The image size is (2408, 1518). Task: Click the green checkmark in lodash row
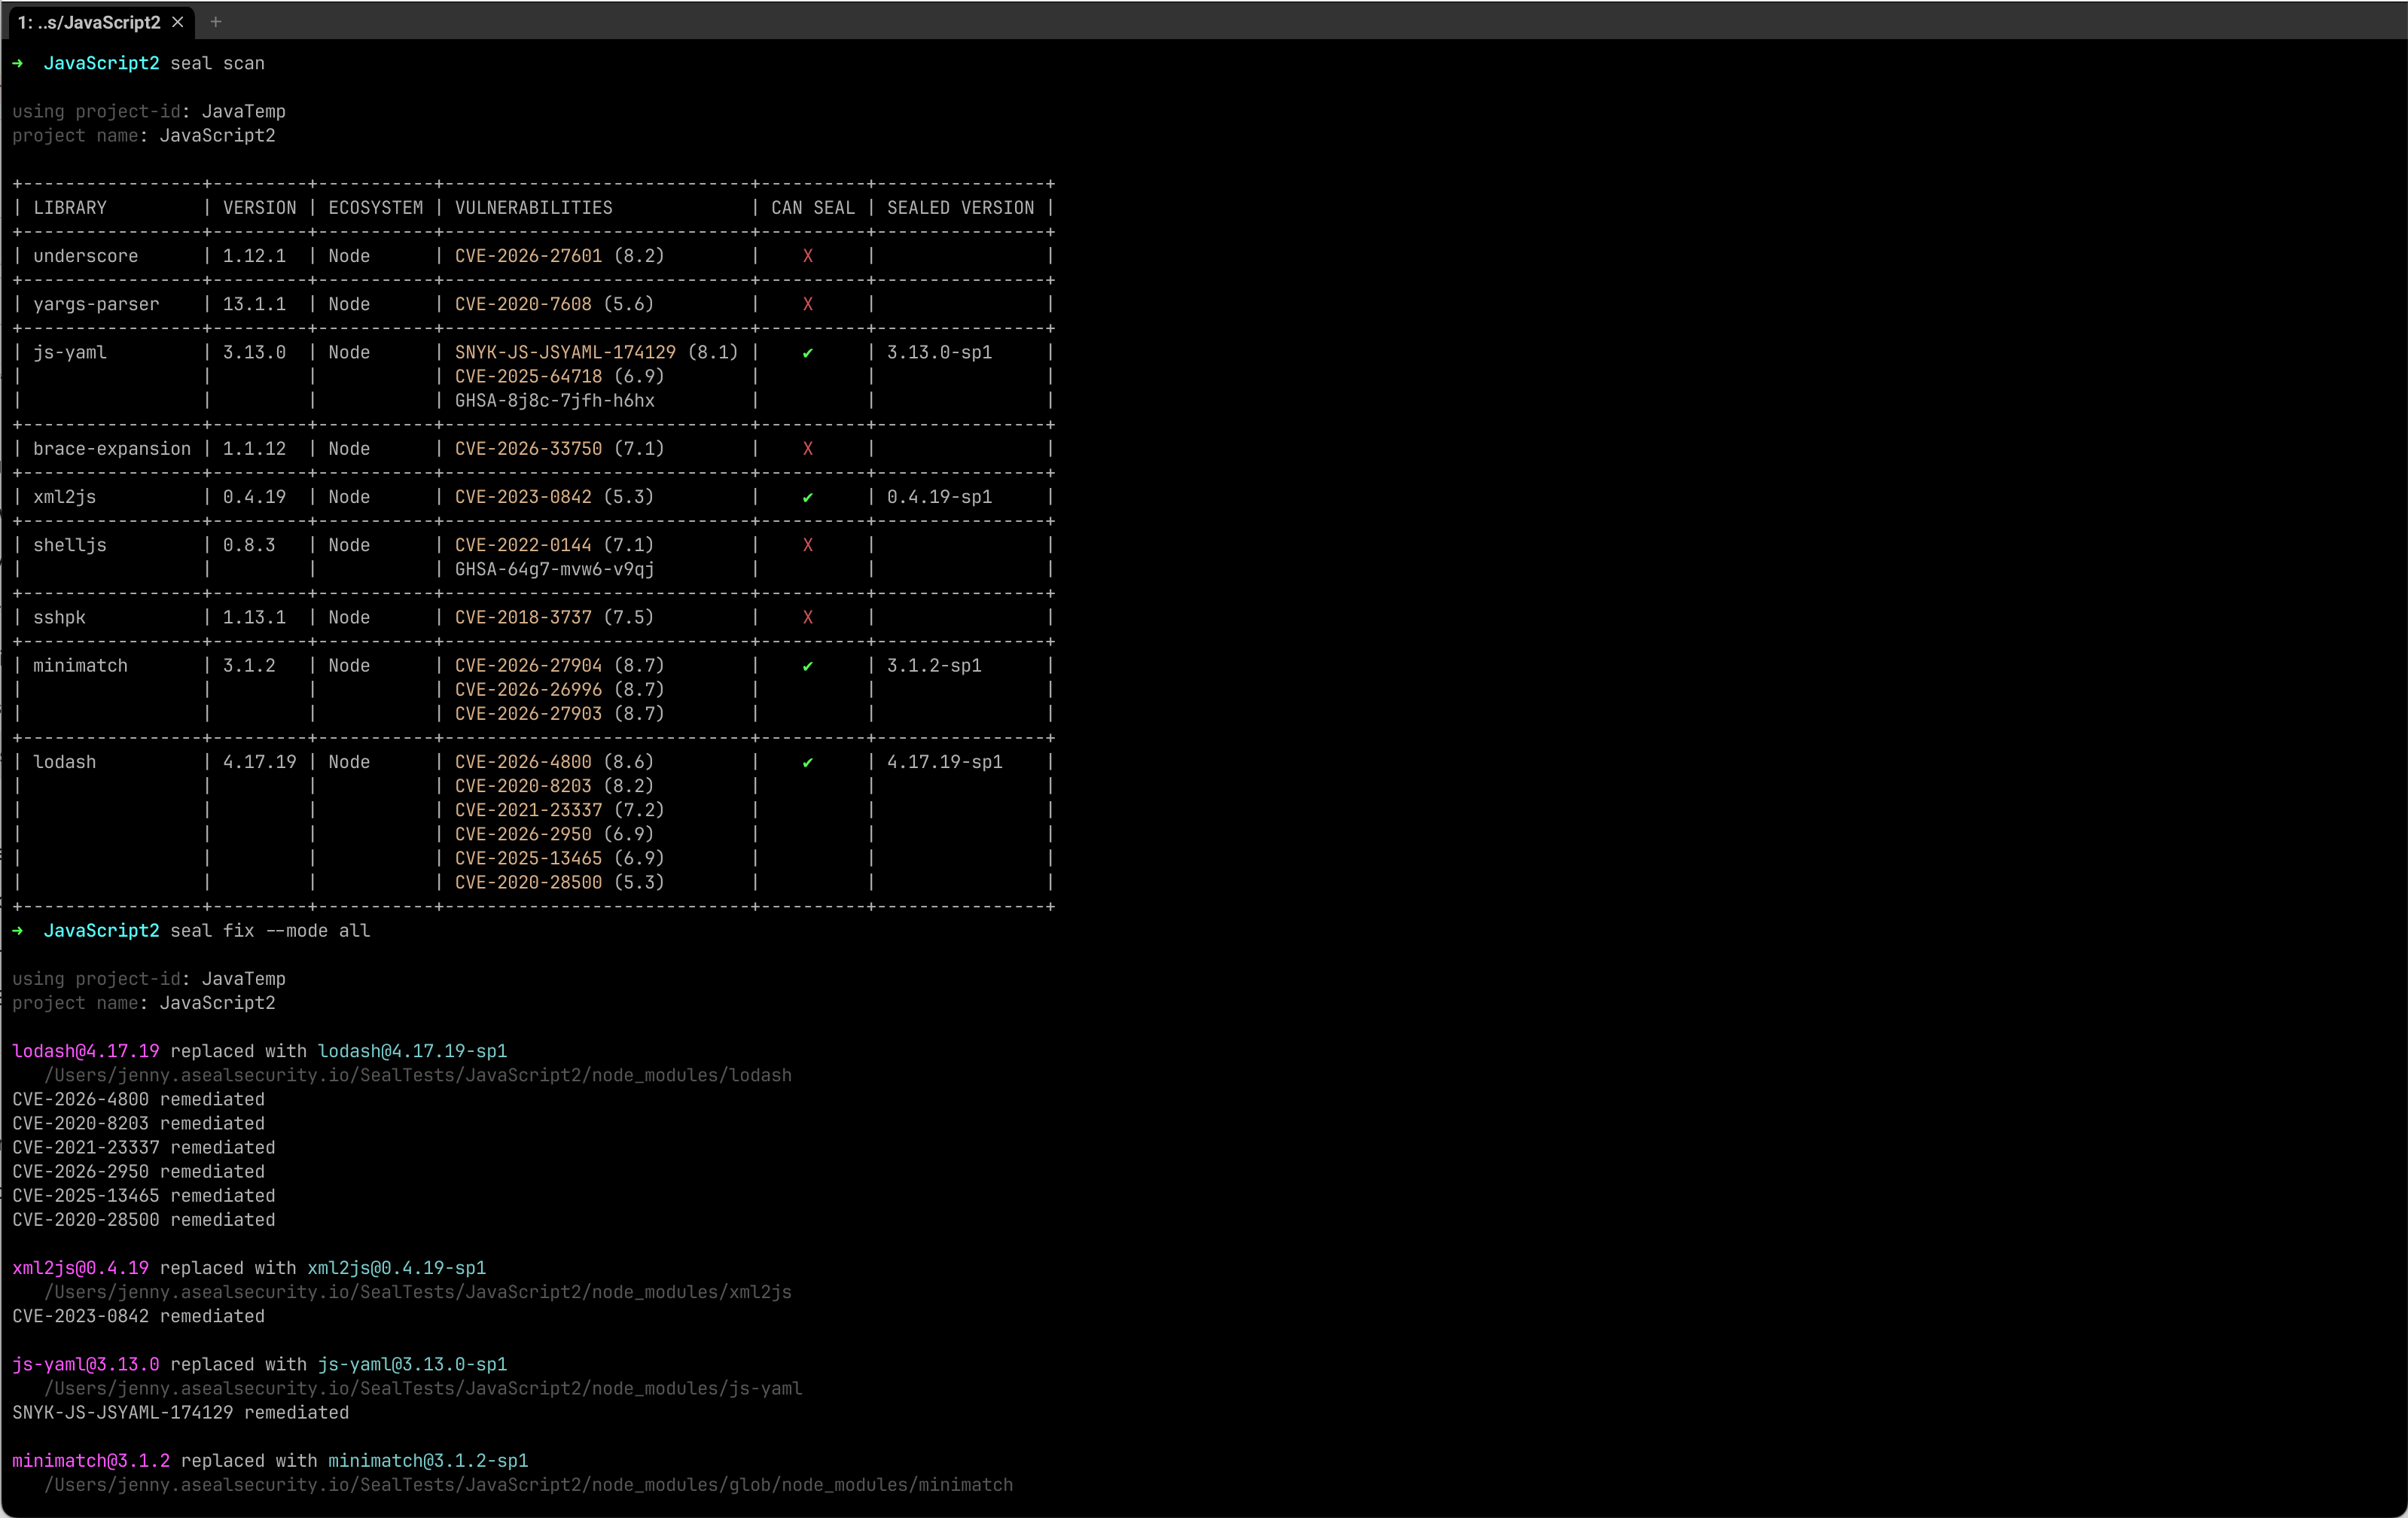tap(808, 763)
